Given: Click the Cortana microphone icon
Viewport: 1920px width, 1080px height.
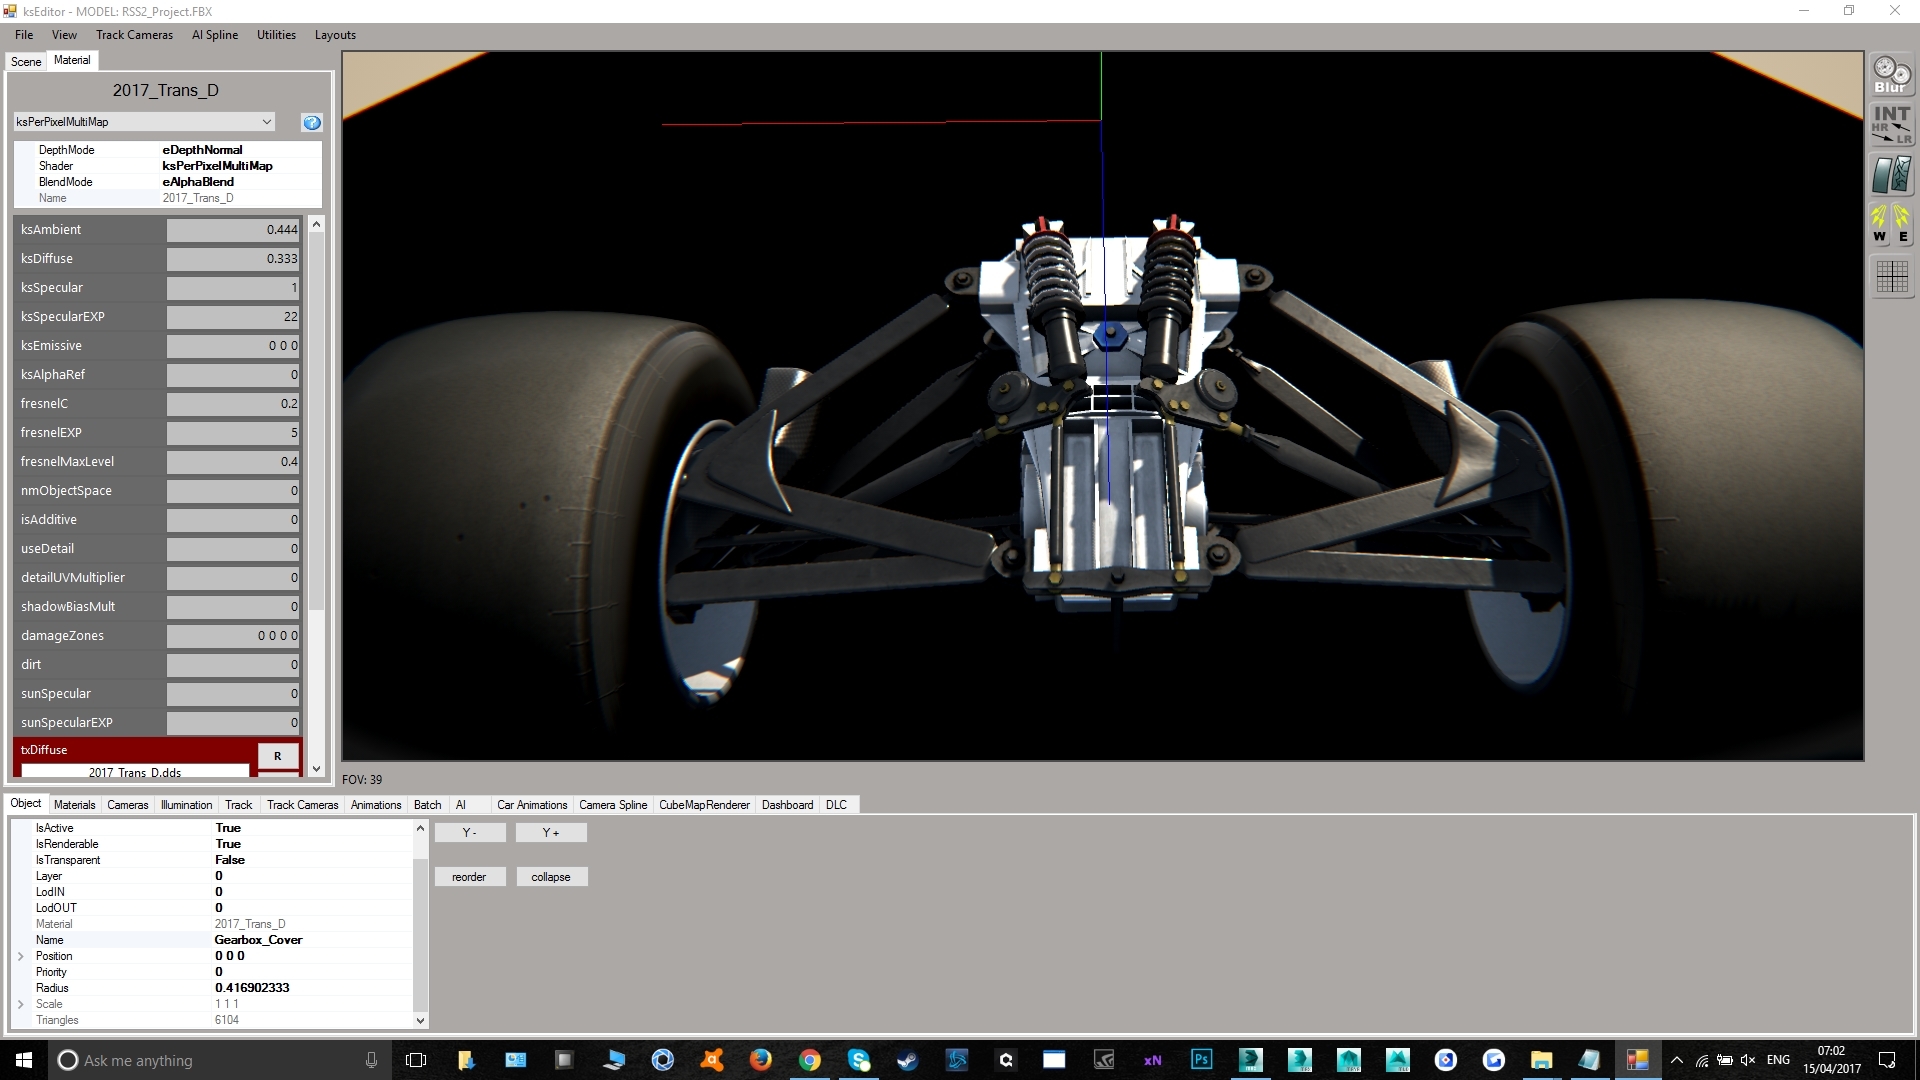Looking at the screenshot, I should (x=371, y=1060).
